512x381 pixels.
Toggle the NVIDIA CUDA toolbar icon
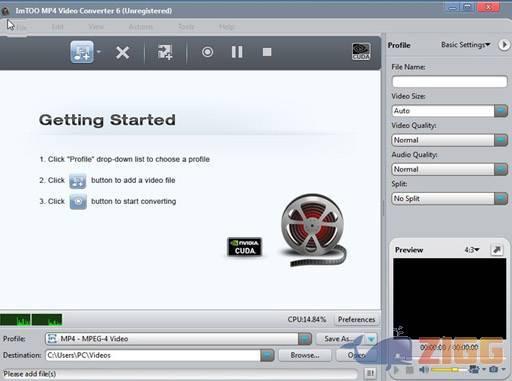click(x=361, y=52)
